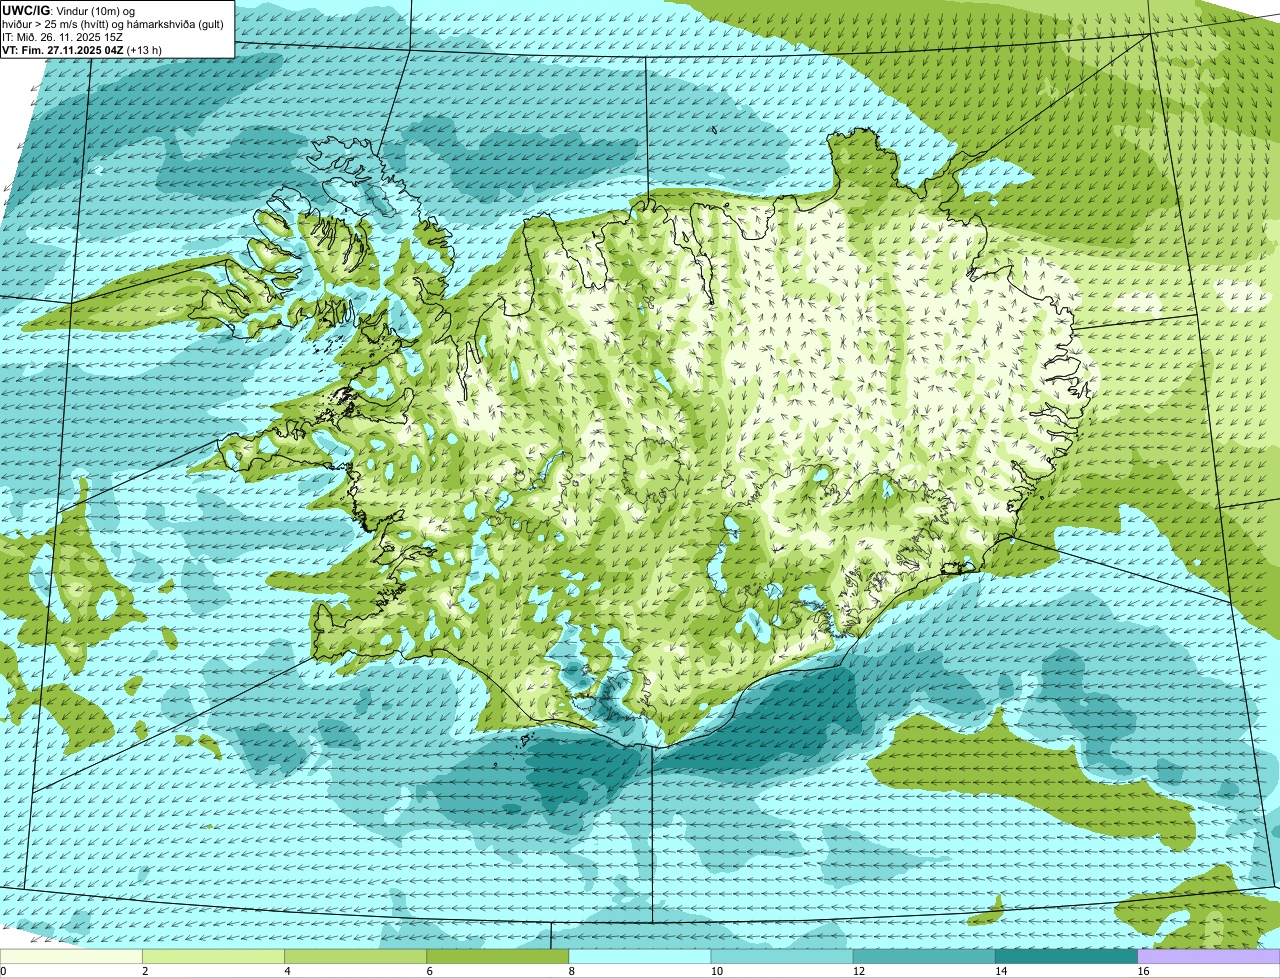The image size is (1280, 978).
Task: Click the 12–14 m/s teal legend segment
Action: click(x=924, y=957)
